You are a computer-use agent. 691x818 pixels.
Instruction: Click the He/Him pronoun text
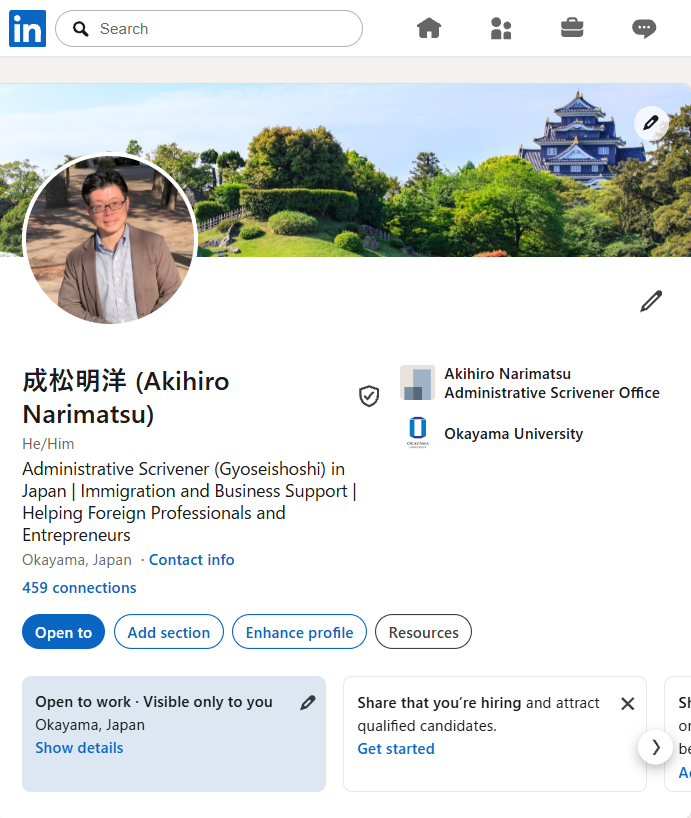(x=48, y=444)
